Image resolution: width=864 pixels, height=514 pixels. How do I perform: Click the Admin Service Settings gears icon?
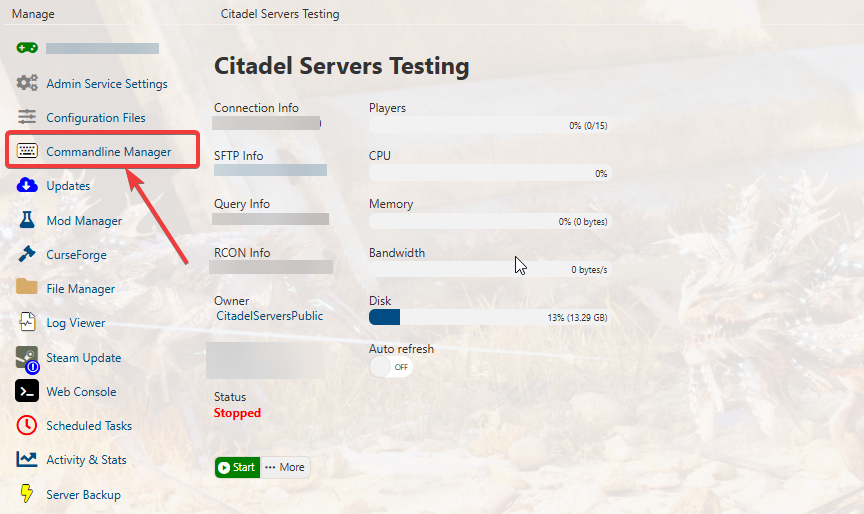(x=27, y=83)
